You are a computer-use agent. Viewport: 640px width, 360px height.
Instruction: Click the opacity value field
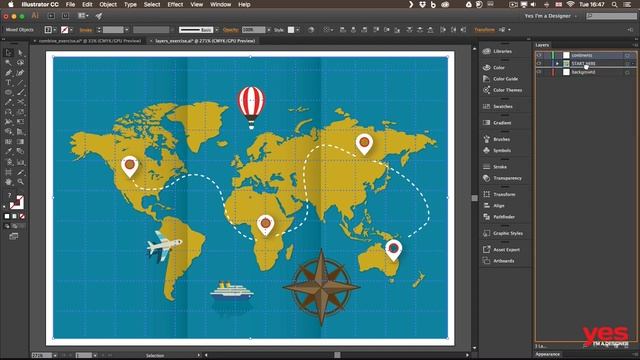(x=253, y=30)
